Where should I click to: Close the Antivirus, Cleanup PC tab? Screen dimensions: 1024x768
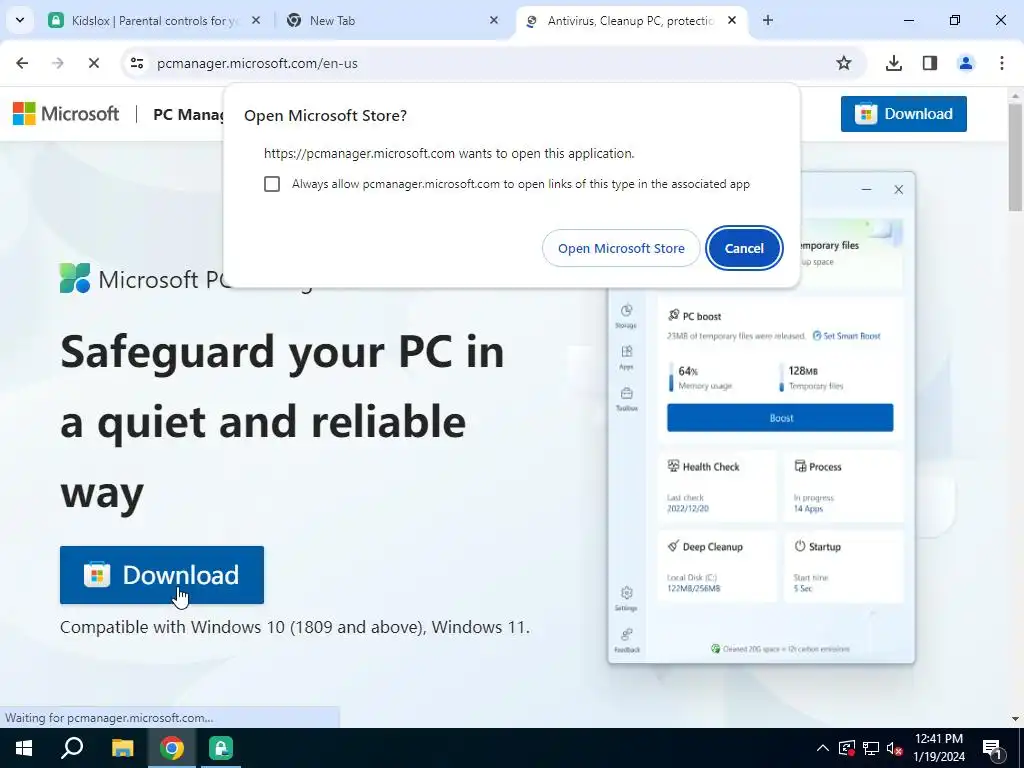pos(732,21)
